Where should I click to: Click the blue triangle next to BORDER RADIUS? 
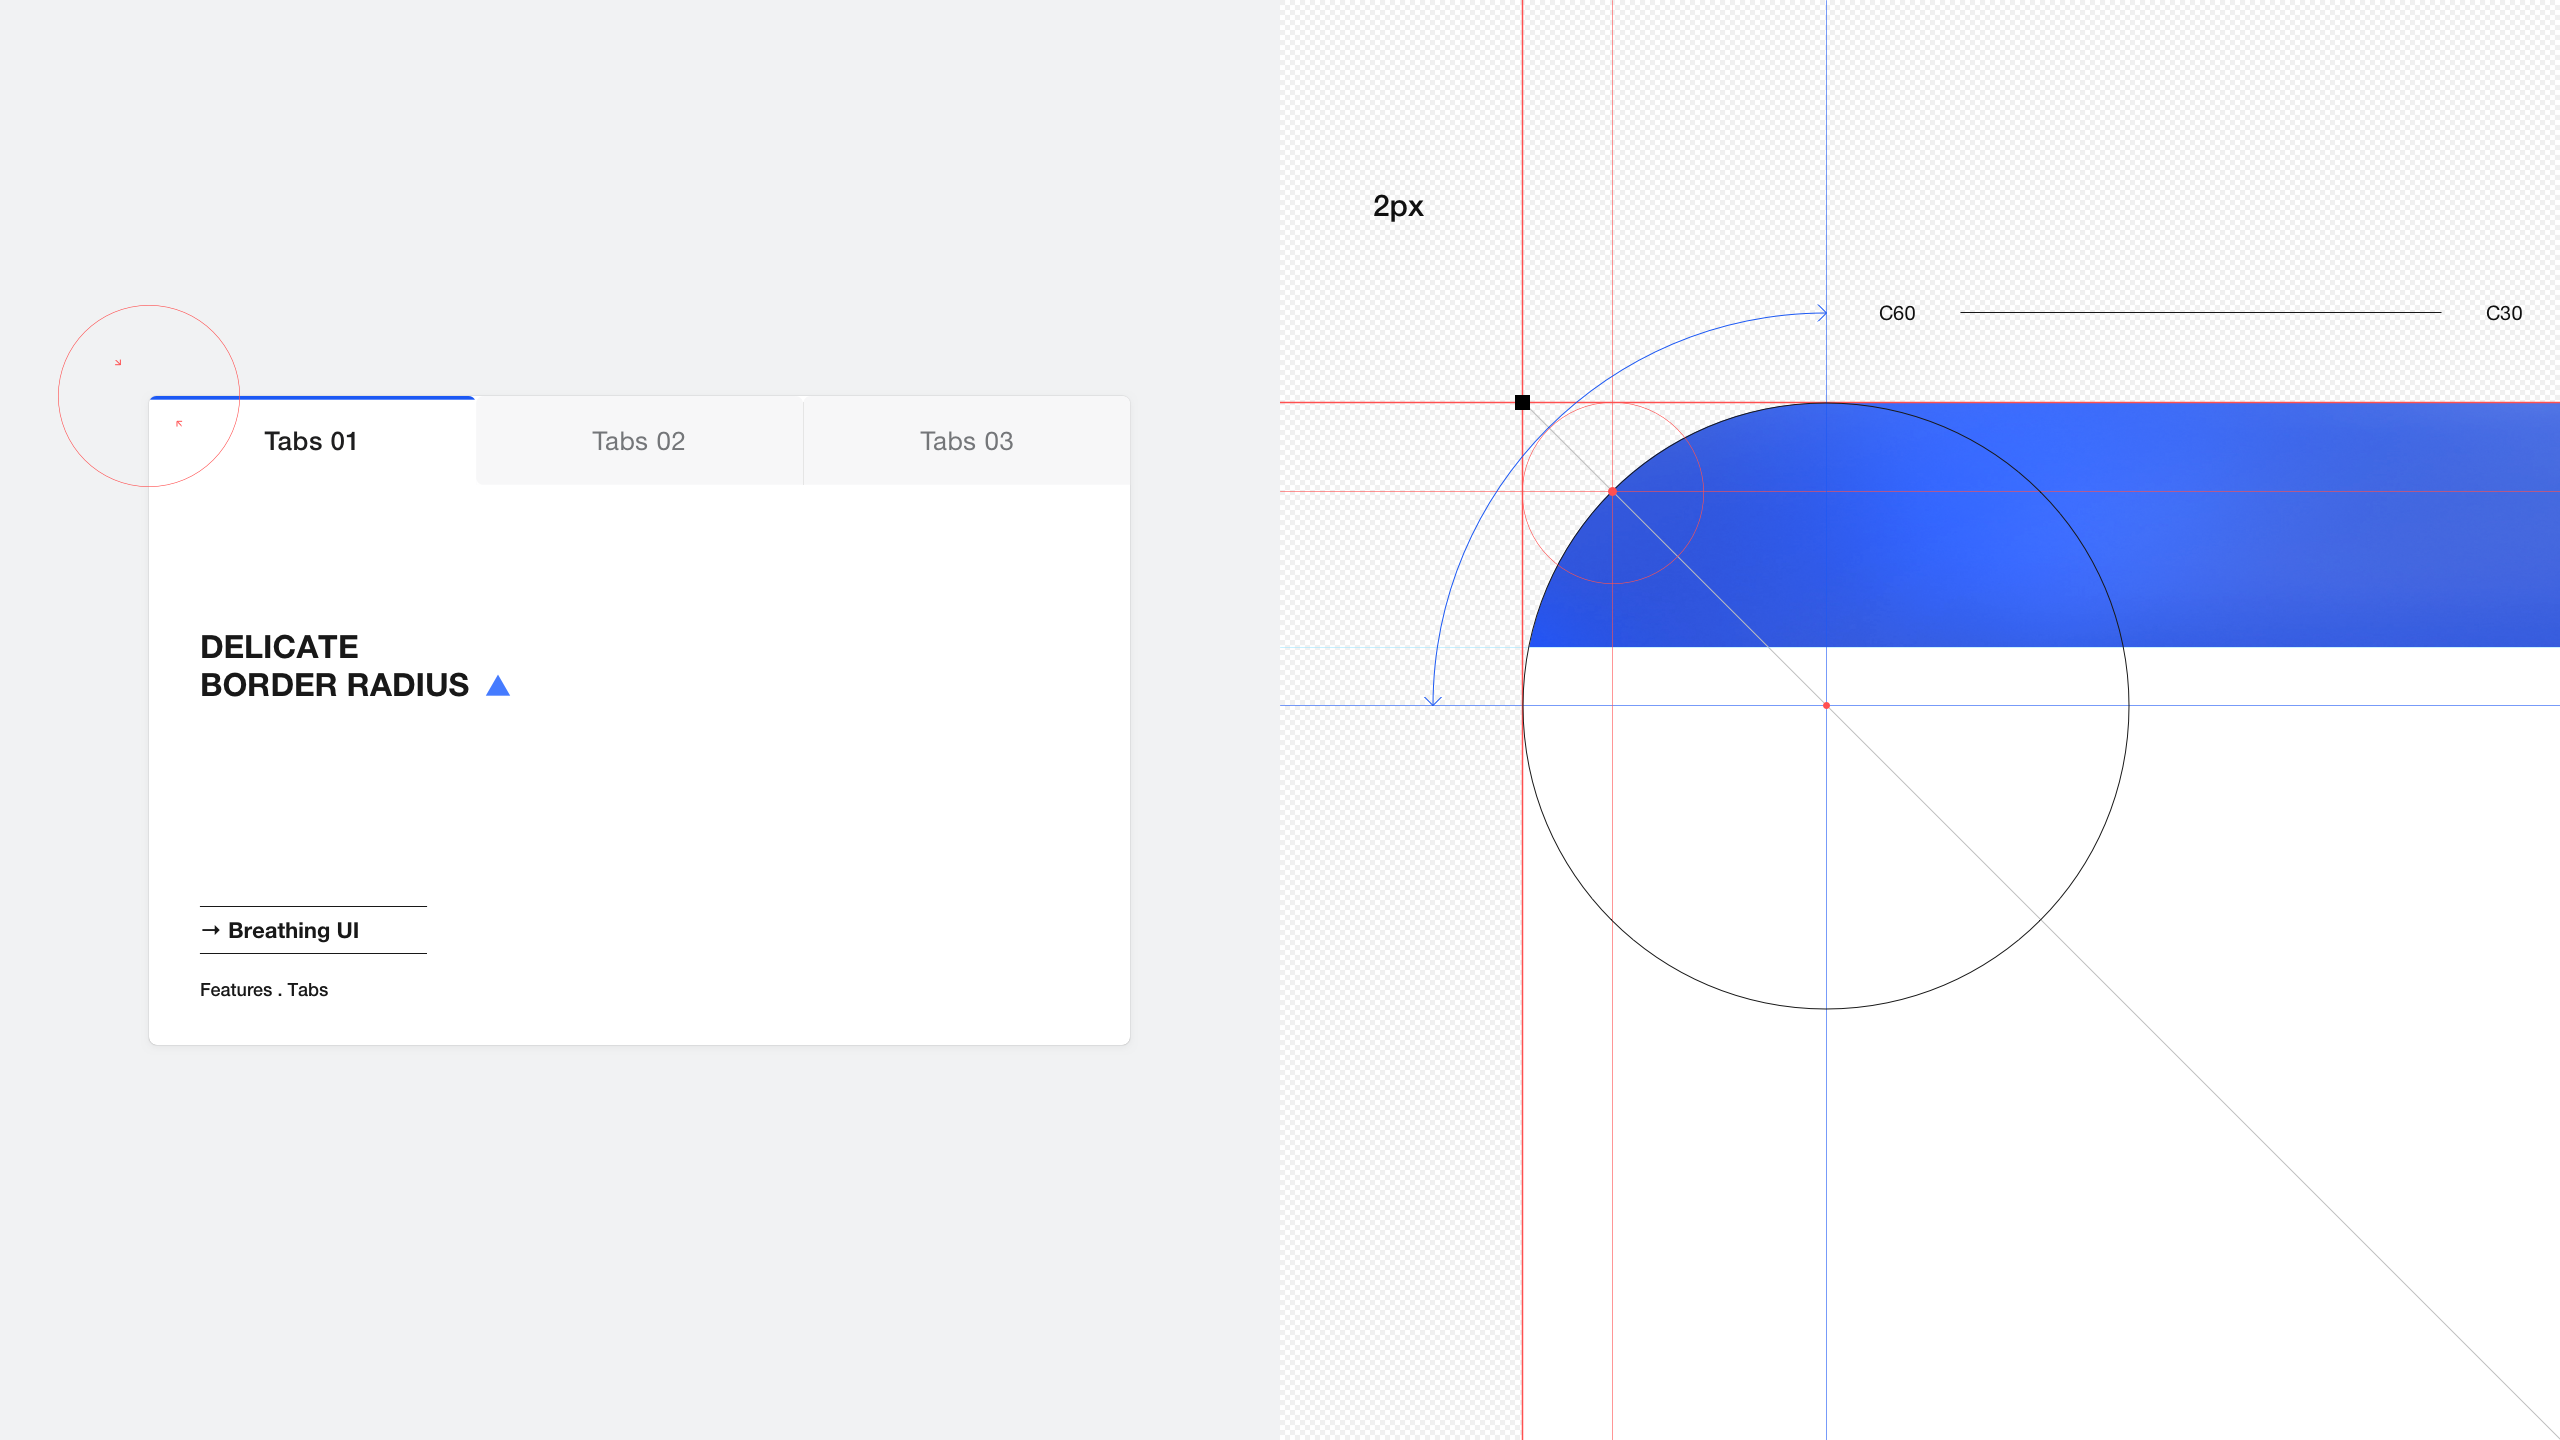click(497, 685)
